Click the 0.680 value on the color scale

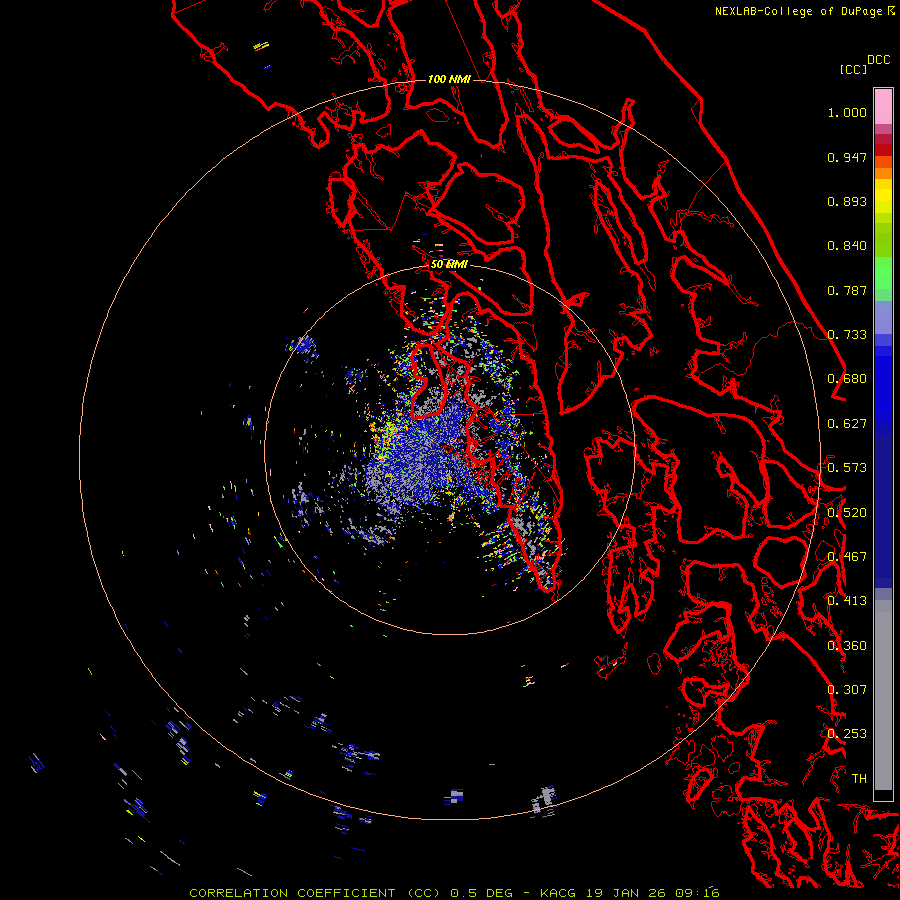pyautogui.click(x=847, y=379)
